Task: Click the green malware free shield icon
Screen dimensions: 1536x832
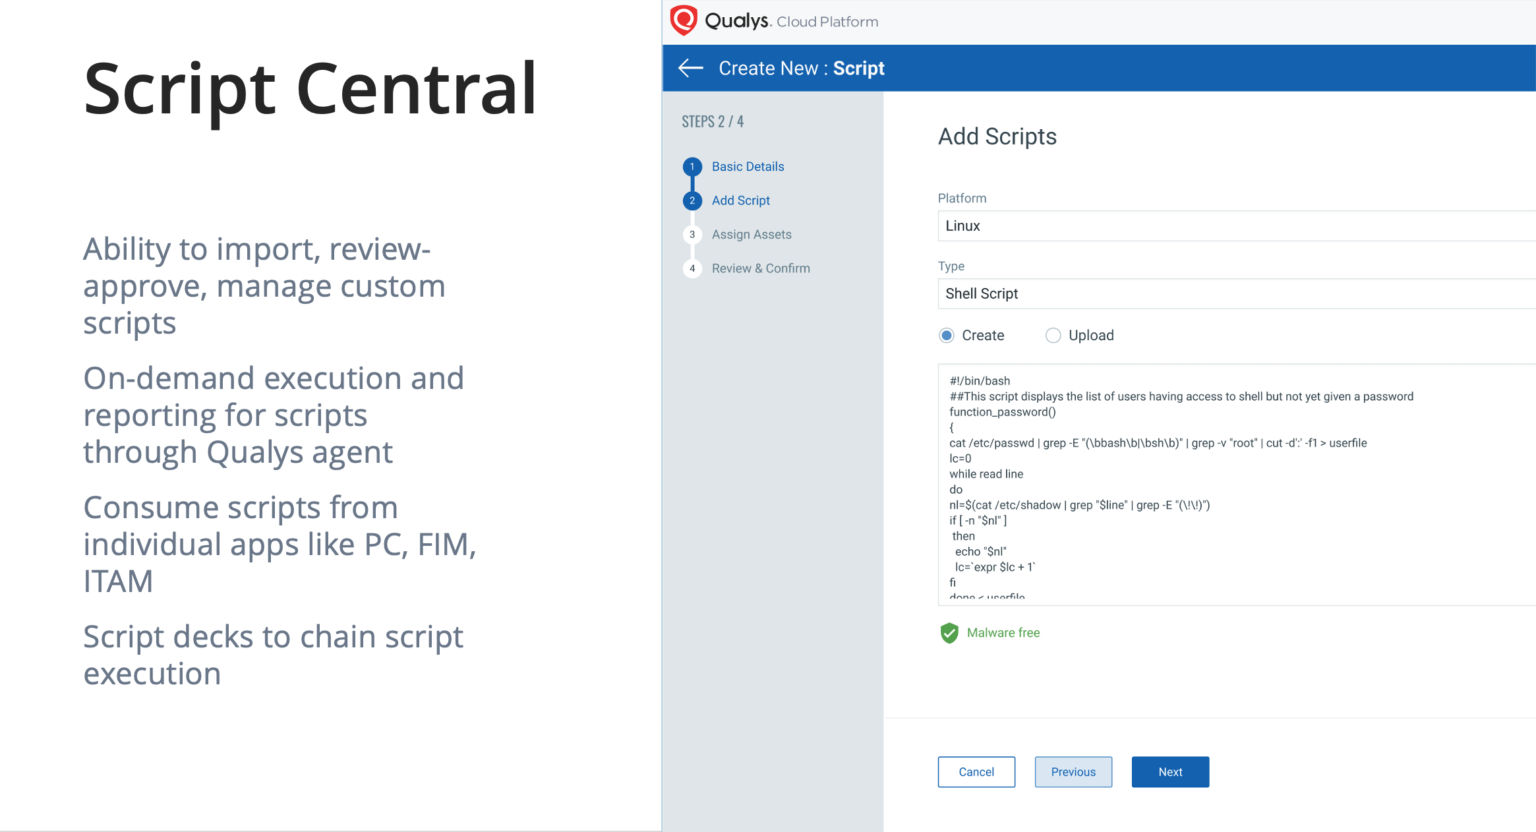Action: pos(948,633)
